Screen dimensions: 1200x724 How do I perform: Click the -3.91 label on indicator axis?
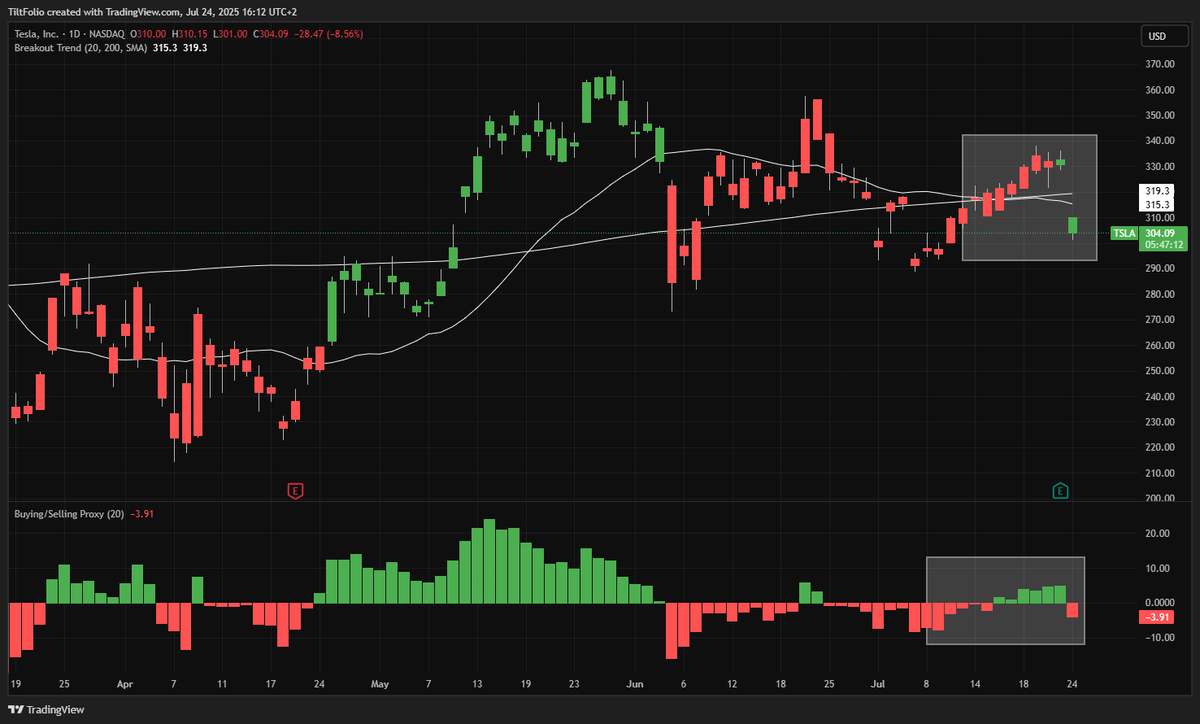1157,617
